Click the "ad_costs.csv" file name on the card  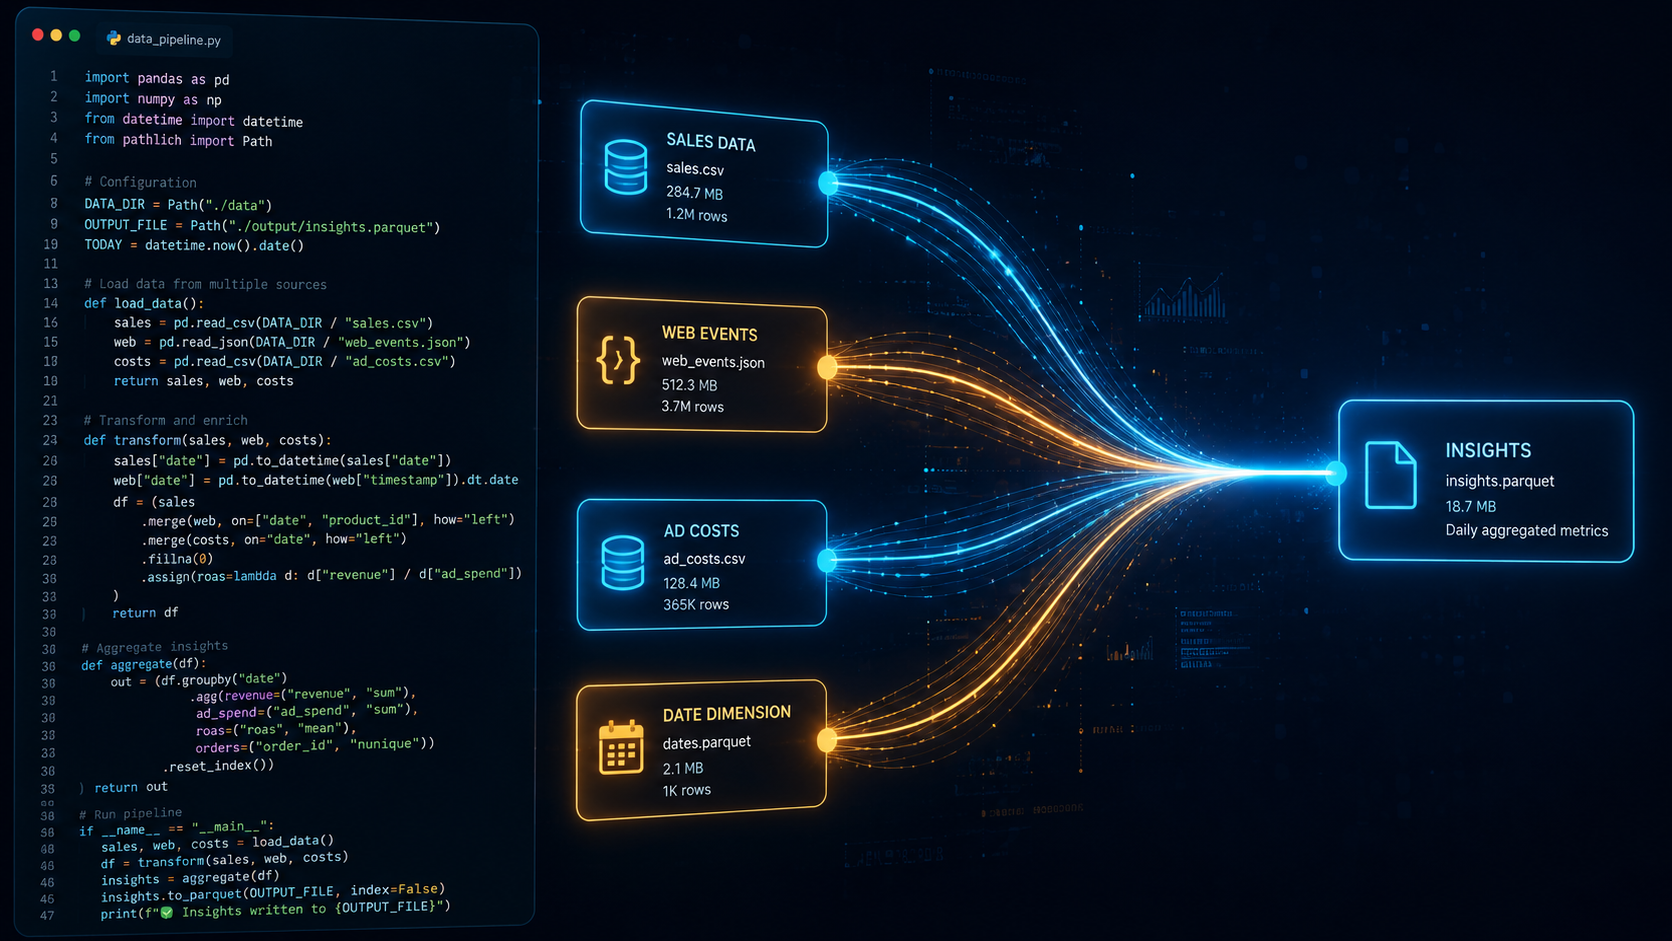pyautogui.click(x=704, y=559)
